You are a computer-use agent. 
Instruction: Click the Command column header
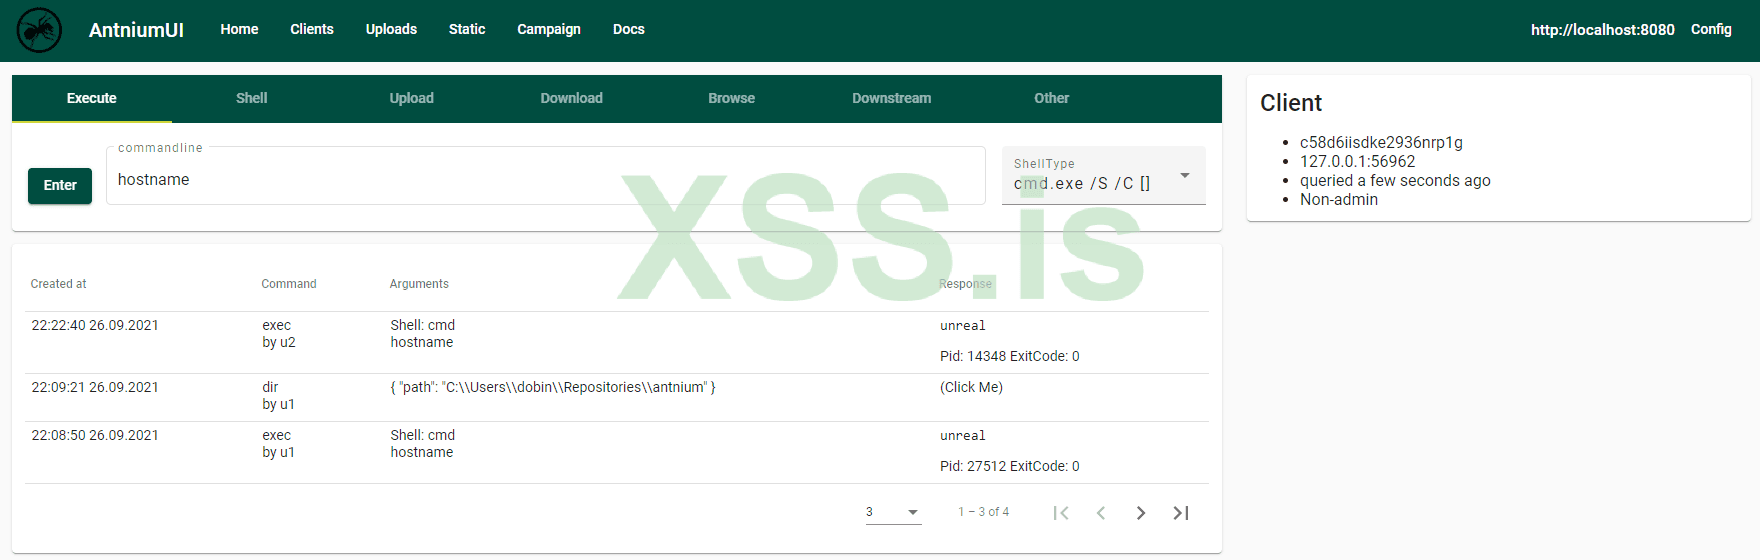(x=289, y=284)
